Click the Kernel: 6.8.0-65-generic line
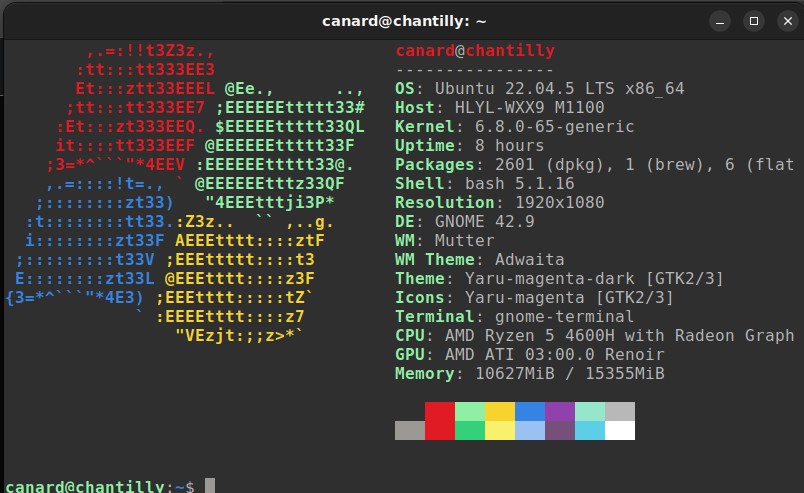The height and width of the screenshot is (493, 804). (x=515, y=126)
